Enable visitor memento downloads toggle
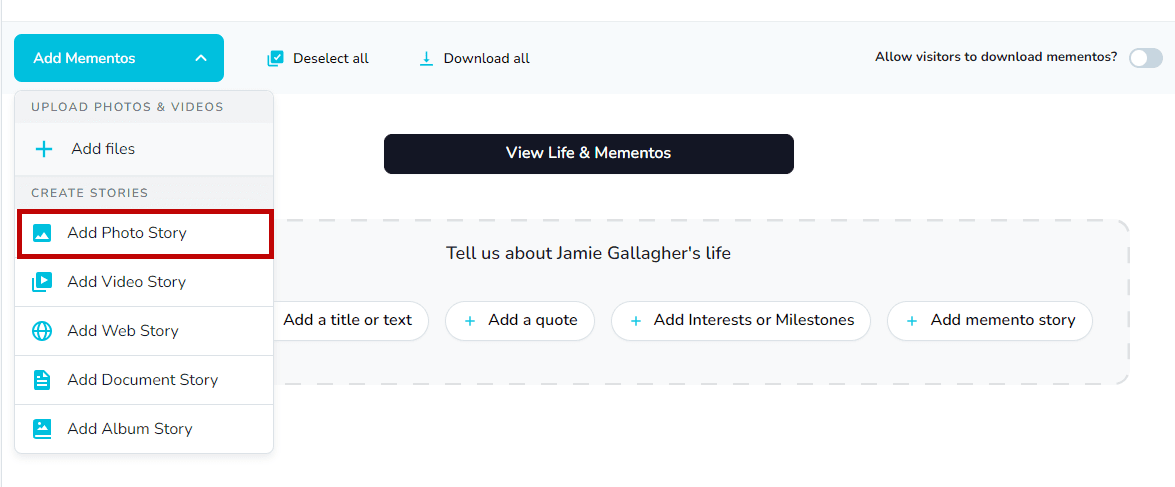The width and height of the screenshot is (1175, 487). [1145, 58]
